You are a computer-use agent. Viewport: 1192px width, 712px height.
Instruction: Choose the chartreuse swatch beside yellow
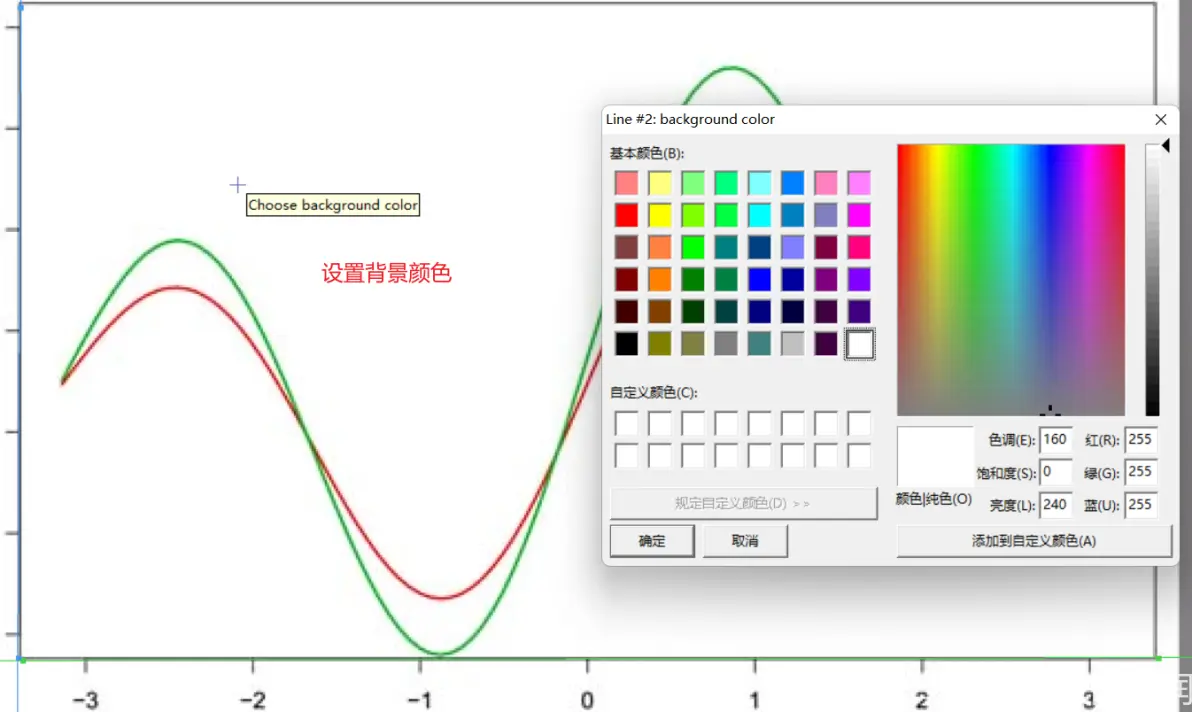[693, 215]
